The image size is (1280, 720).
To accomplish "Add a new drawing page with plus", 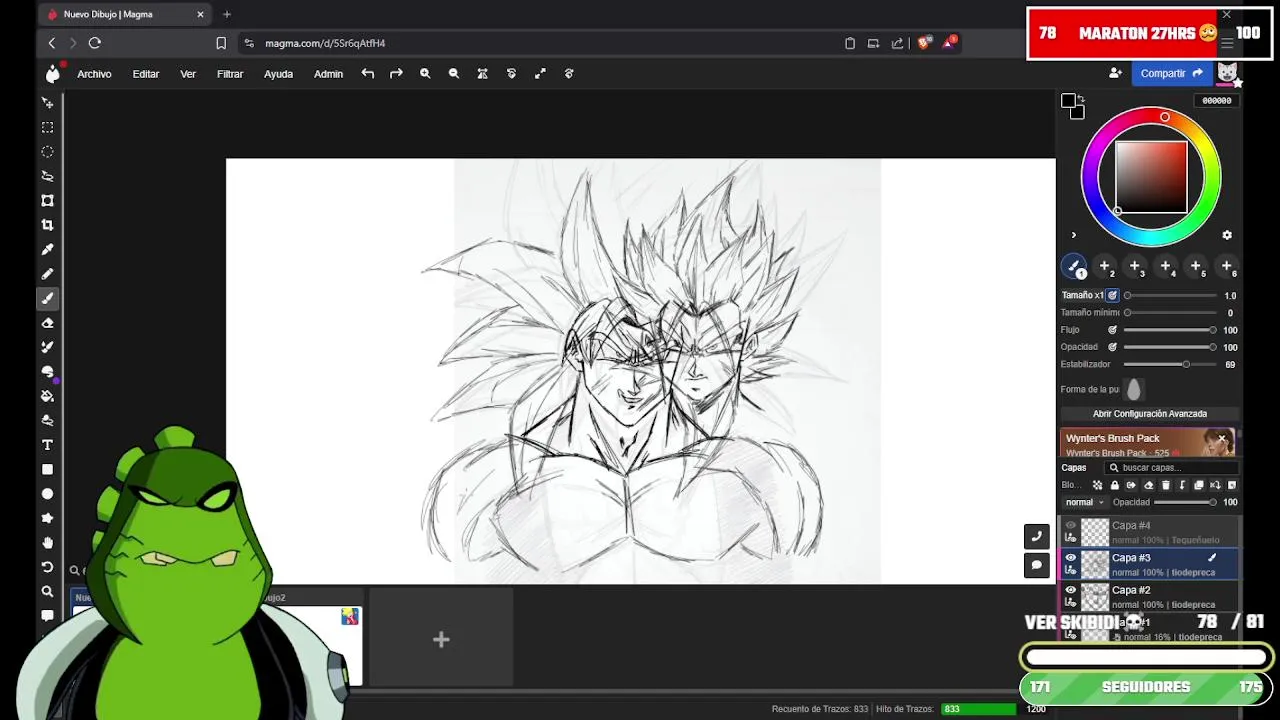I will pyautogui.click(x=441, y=639).
